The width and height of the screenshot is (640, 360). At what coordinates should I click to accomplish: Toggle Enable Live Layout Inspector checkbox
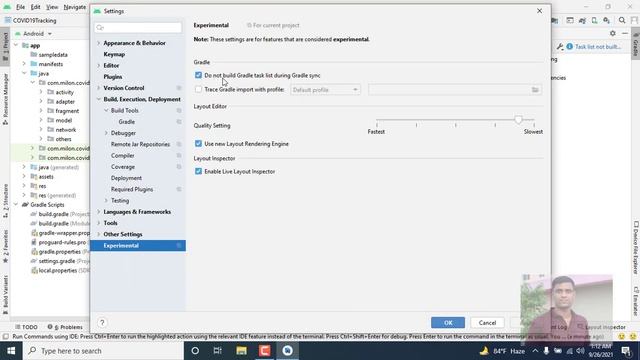tap(198, 171)
